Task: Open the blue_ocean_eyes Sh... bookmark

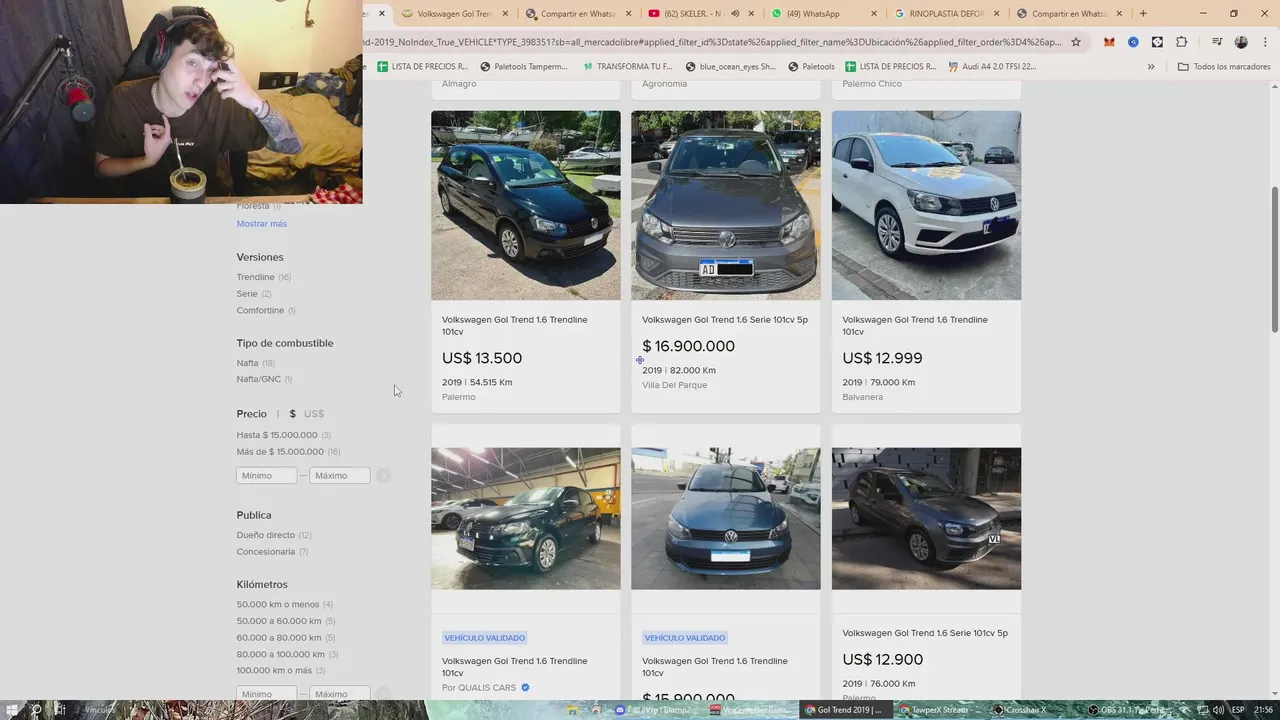Action: click(730, 67)
